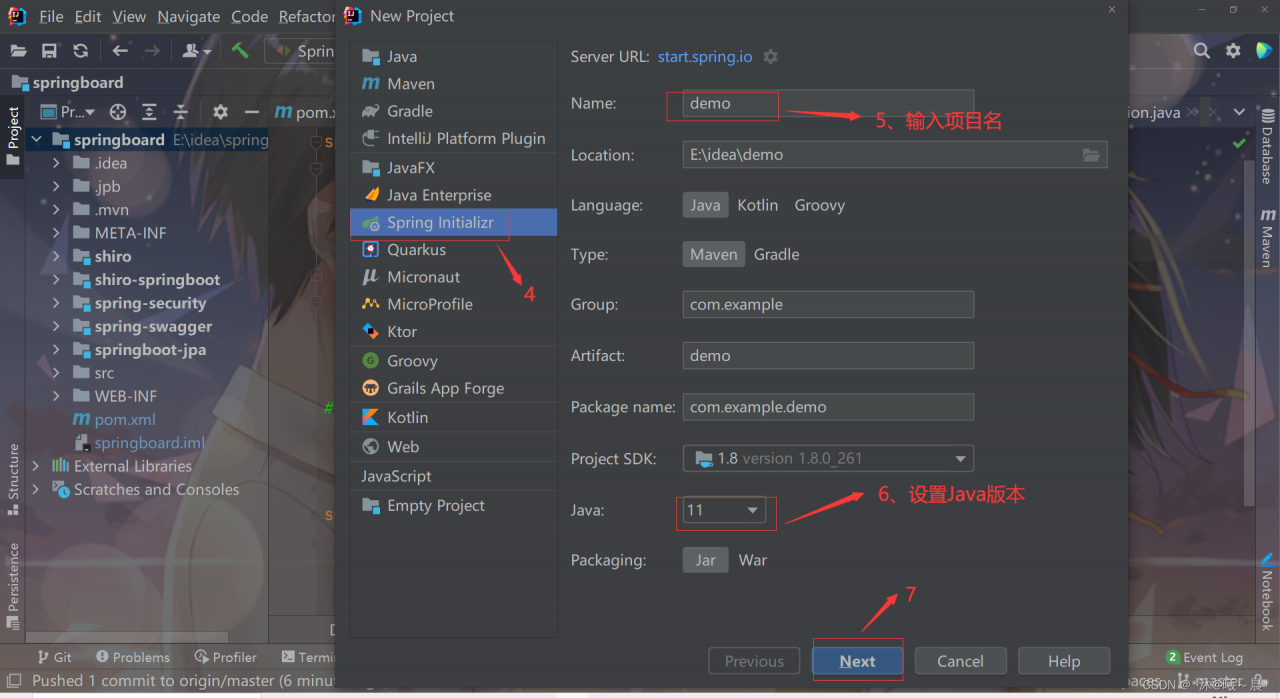Select Groovy as the Language option
Viewport: 1280px width, 698px height.
(819, 205)
